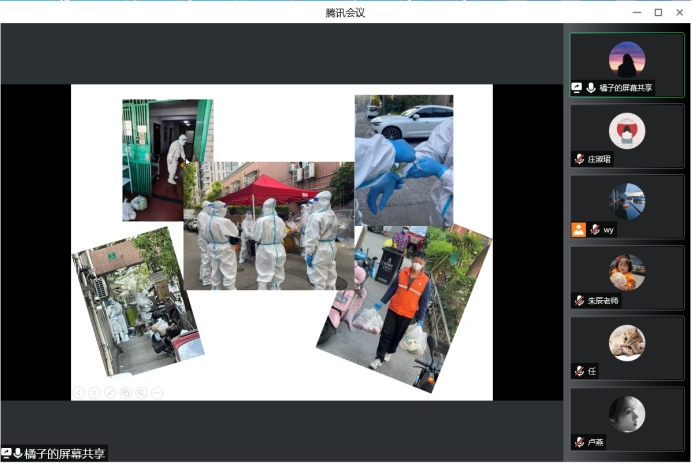The height and width of the screenshot is (463, 692).
Task: Click the orange host icon beside wy
Action: [578, 229]
